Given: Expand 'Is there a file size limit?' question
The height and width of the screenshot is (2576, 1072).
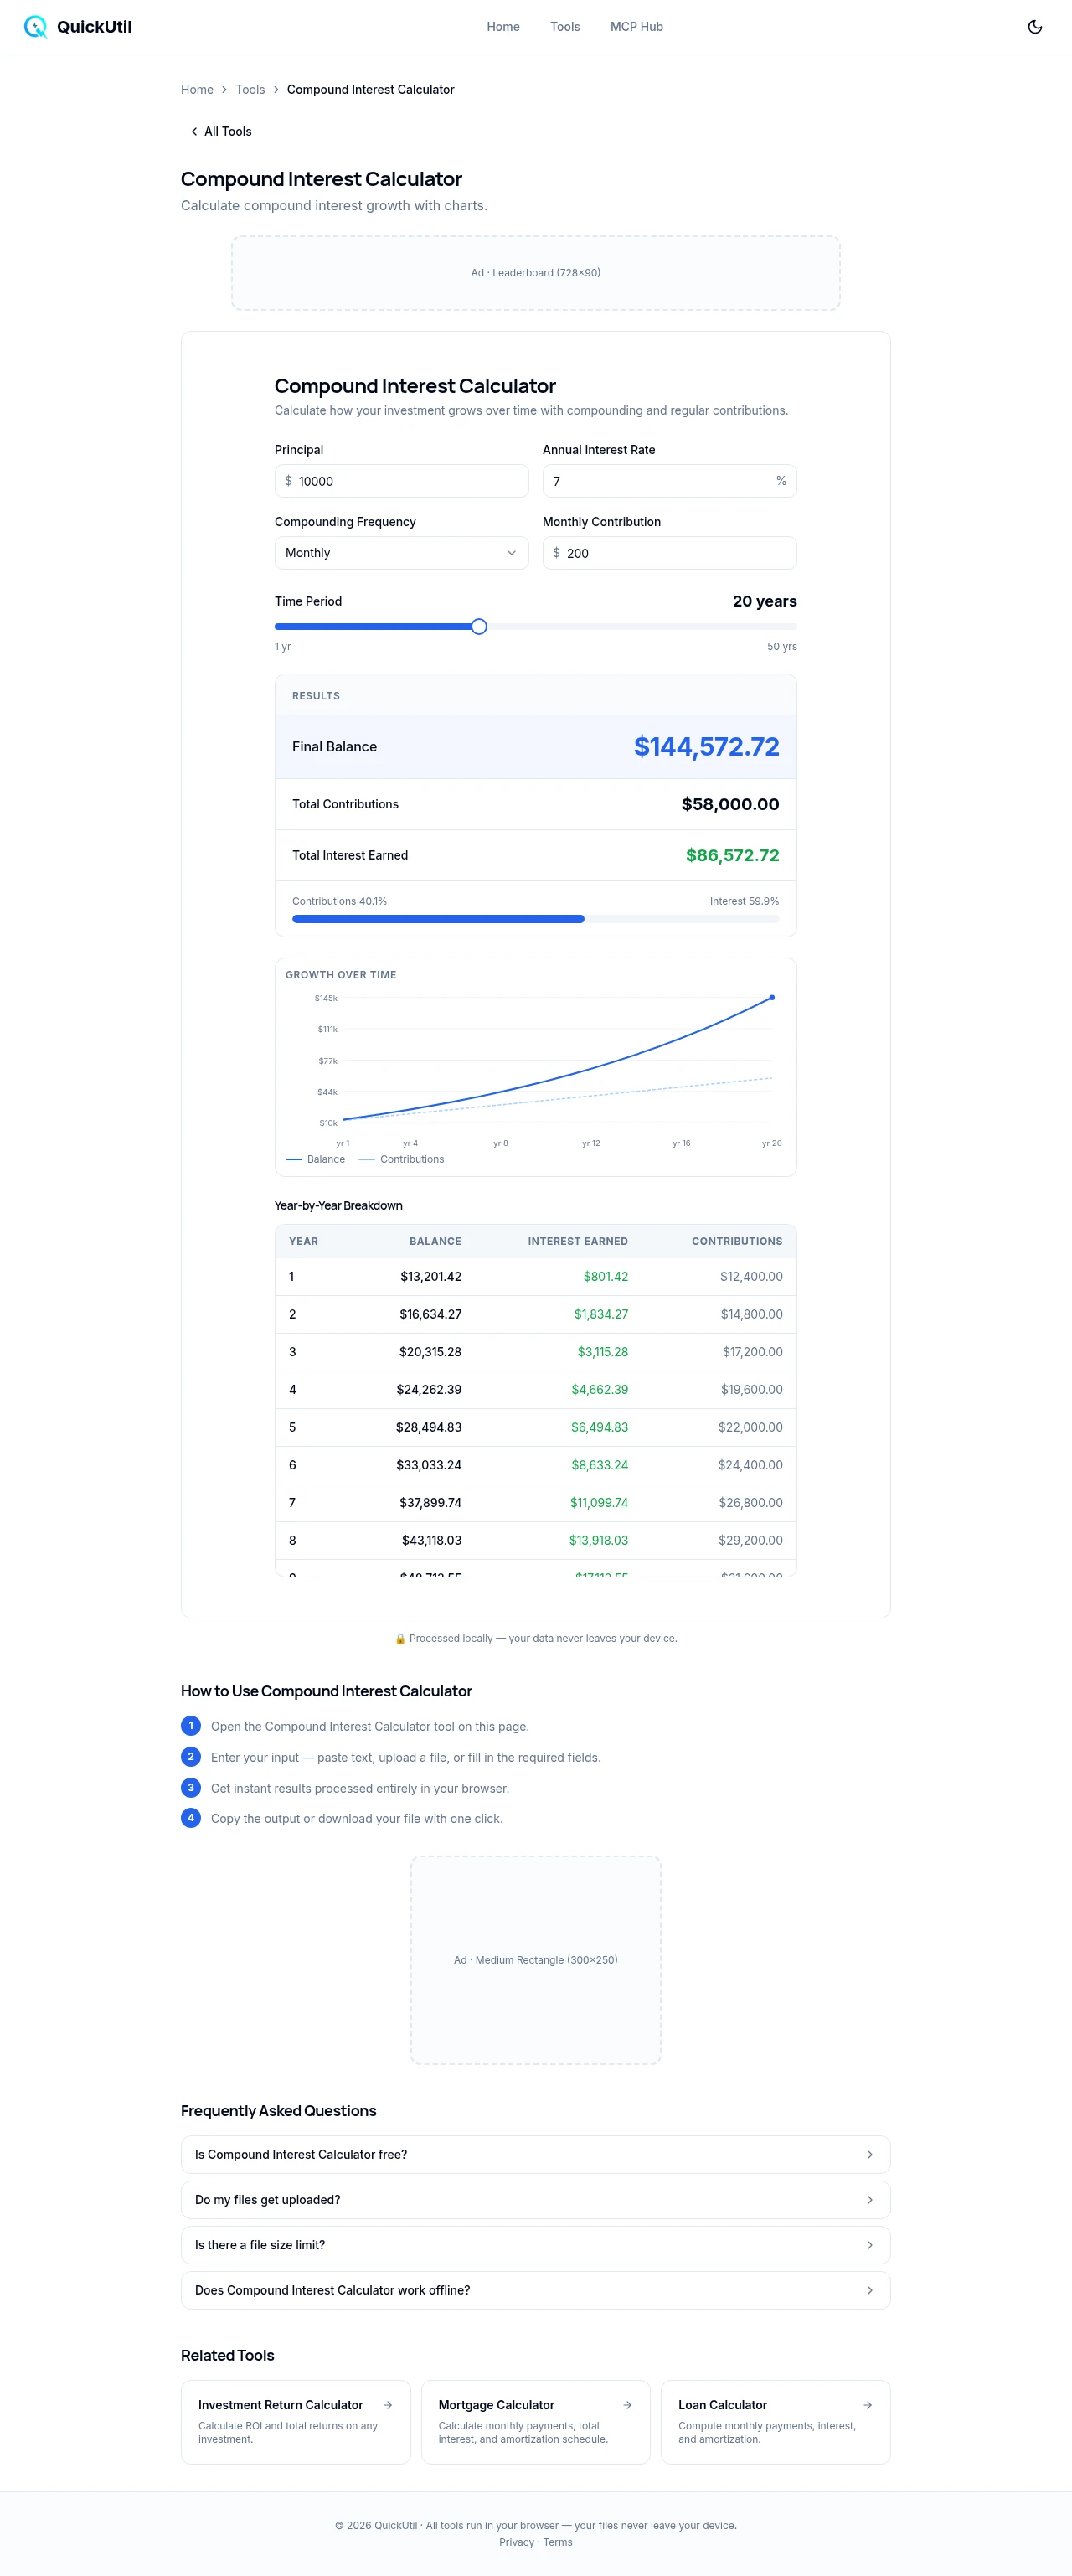Looking at the screenshot, I should (x=535, y=2244).
